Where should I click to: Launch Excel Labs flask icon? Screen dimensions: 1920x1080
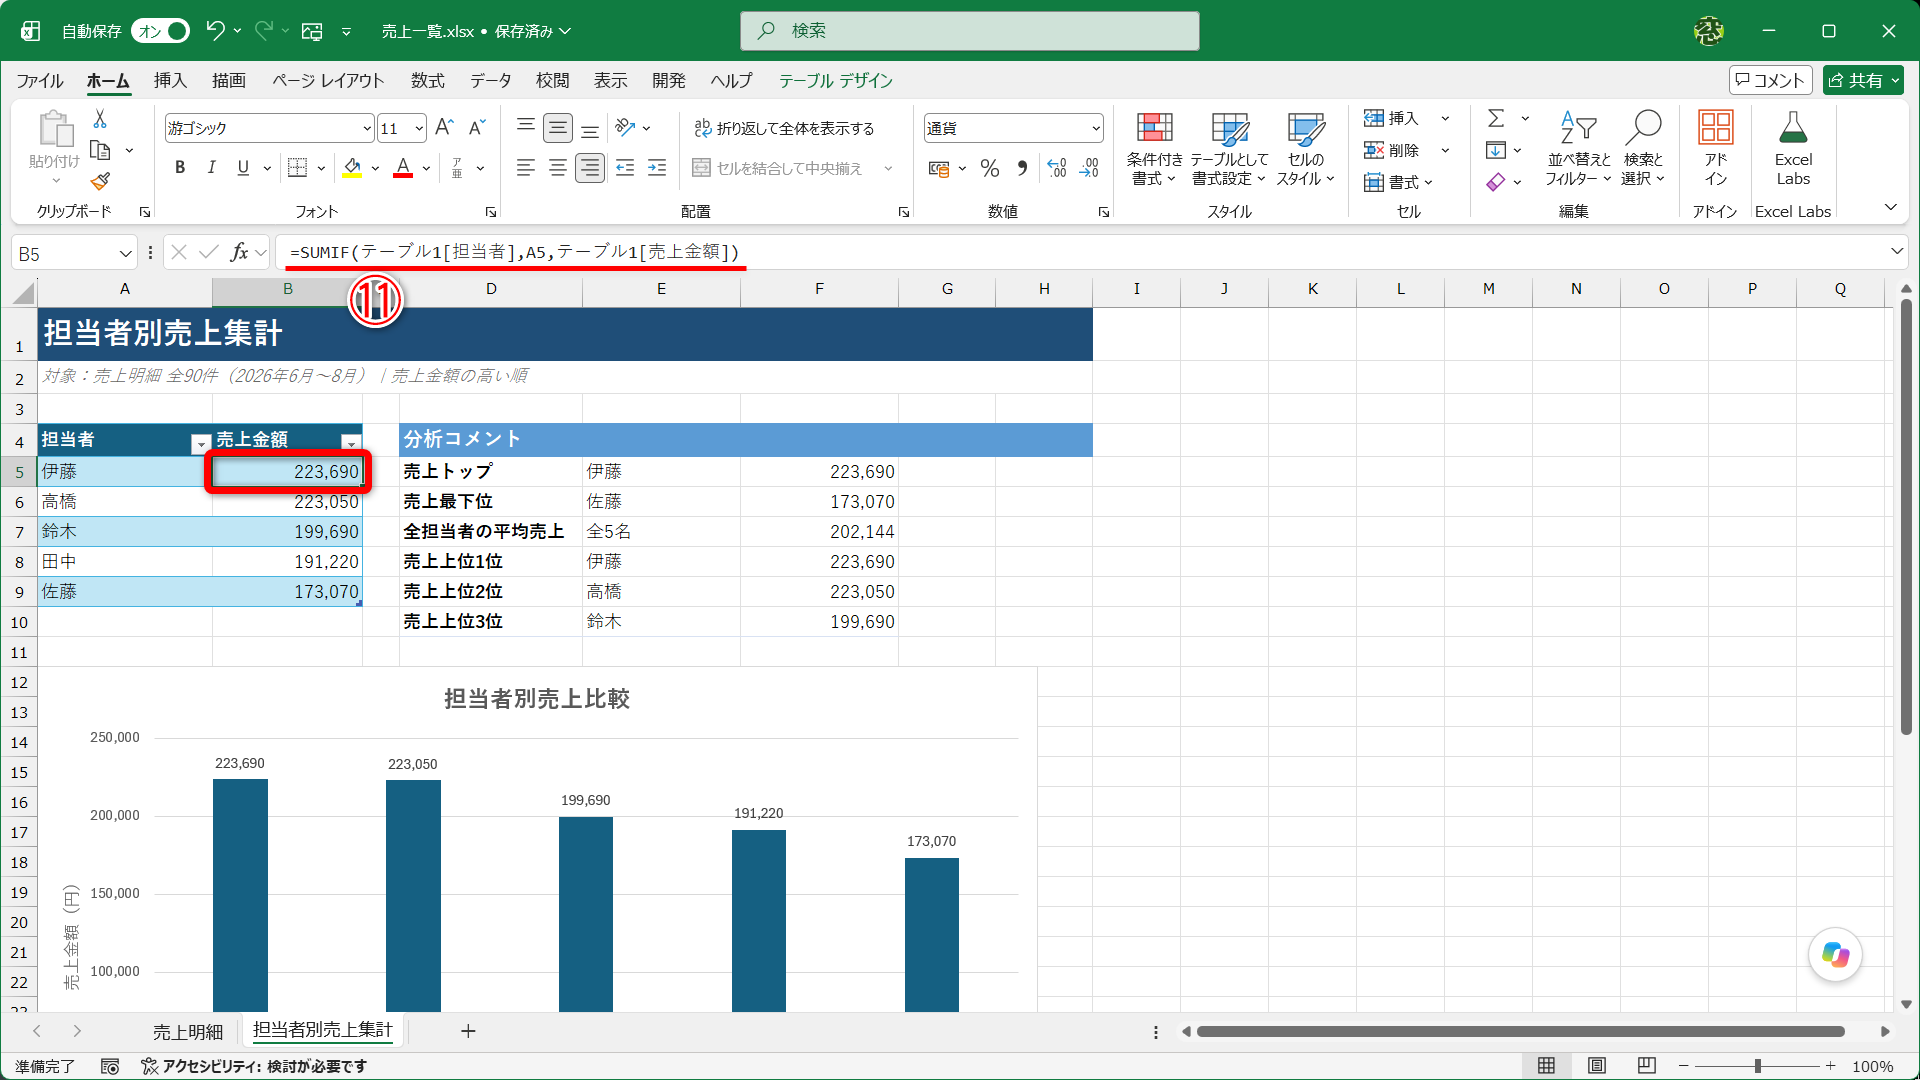1793,128
